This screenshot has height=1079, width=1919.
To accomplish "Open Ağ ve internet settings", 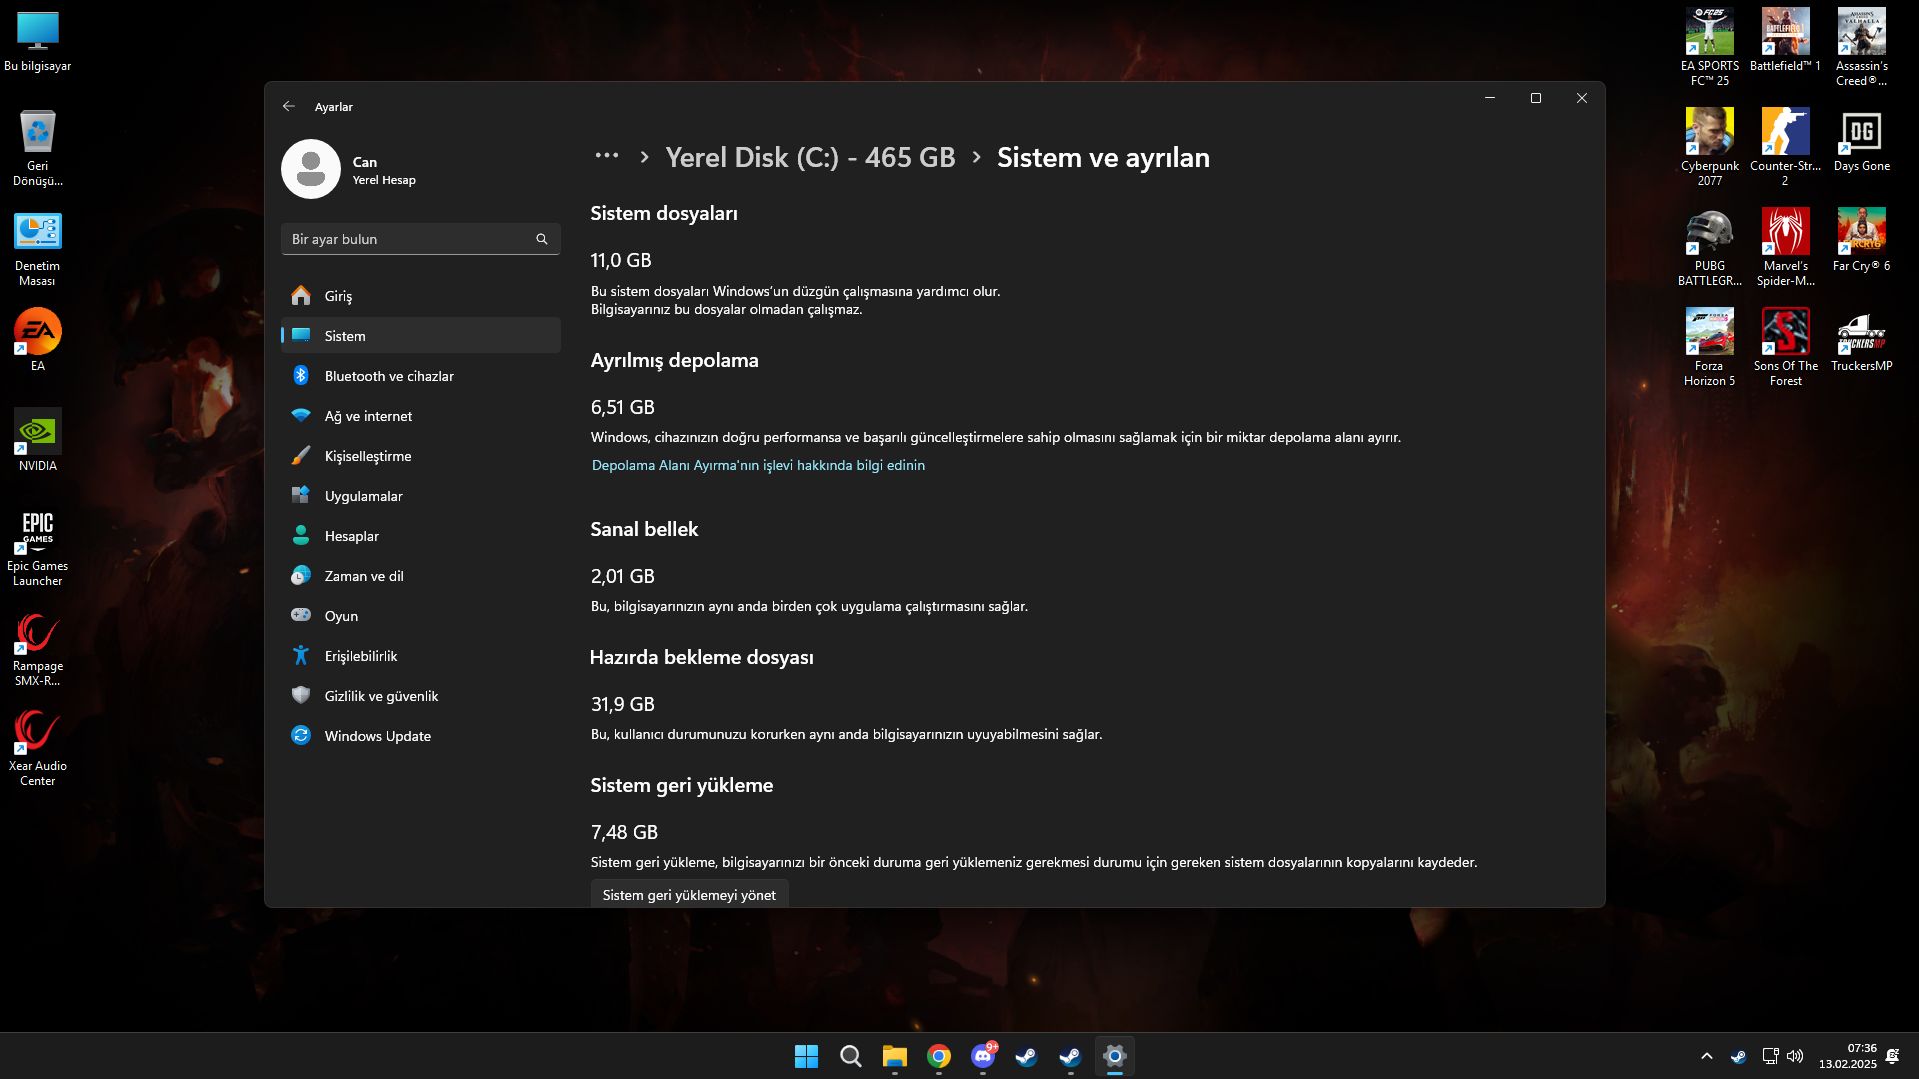I will pos(420,416).
